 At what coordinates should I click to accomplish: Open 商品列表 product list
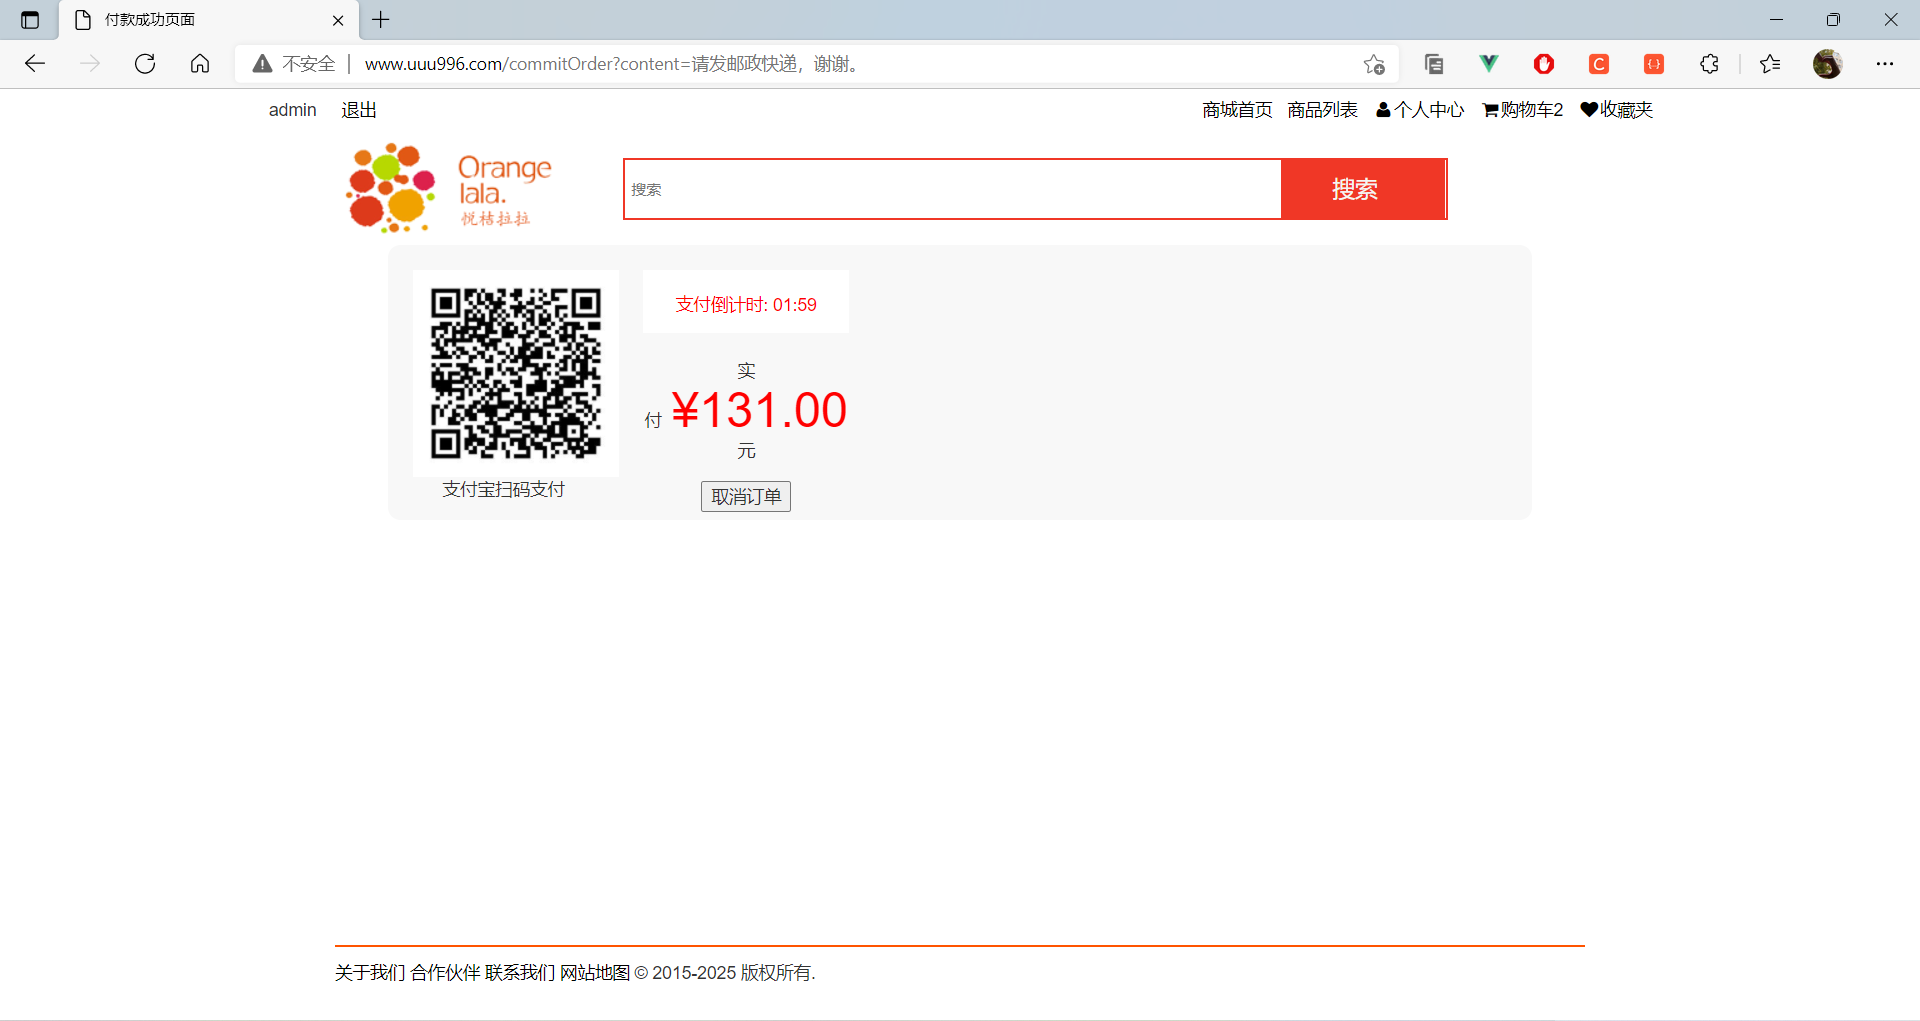click(1322, 110)
